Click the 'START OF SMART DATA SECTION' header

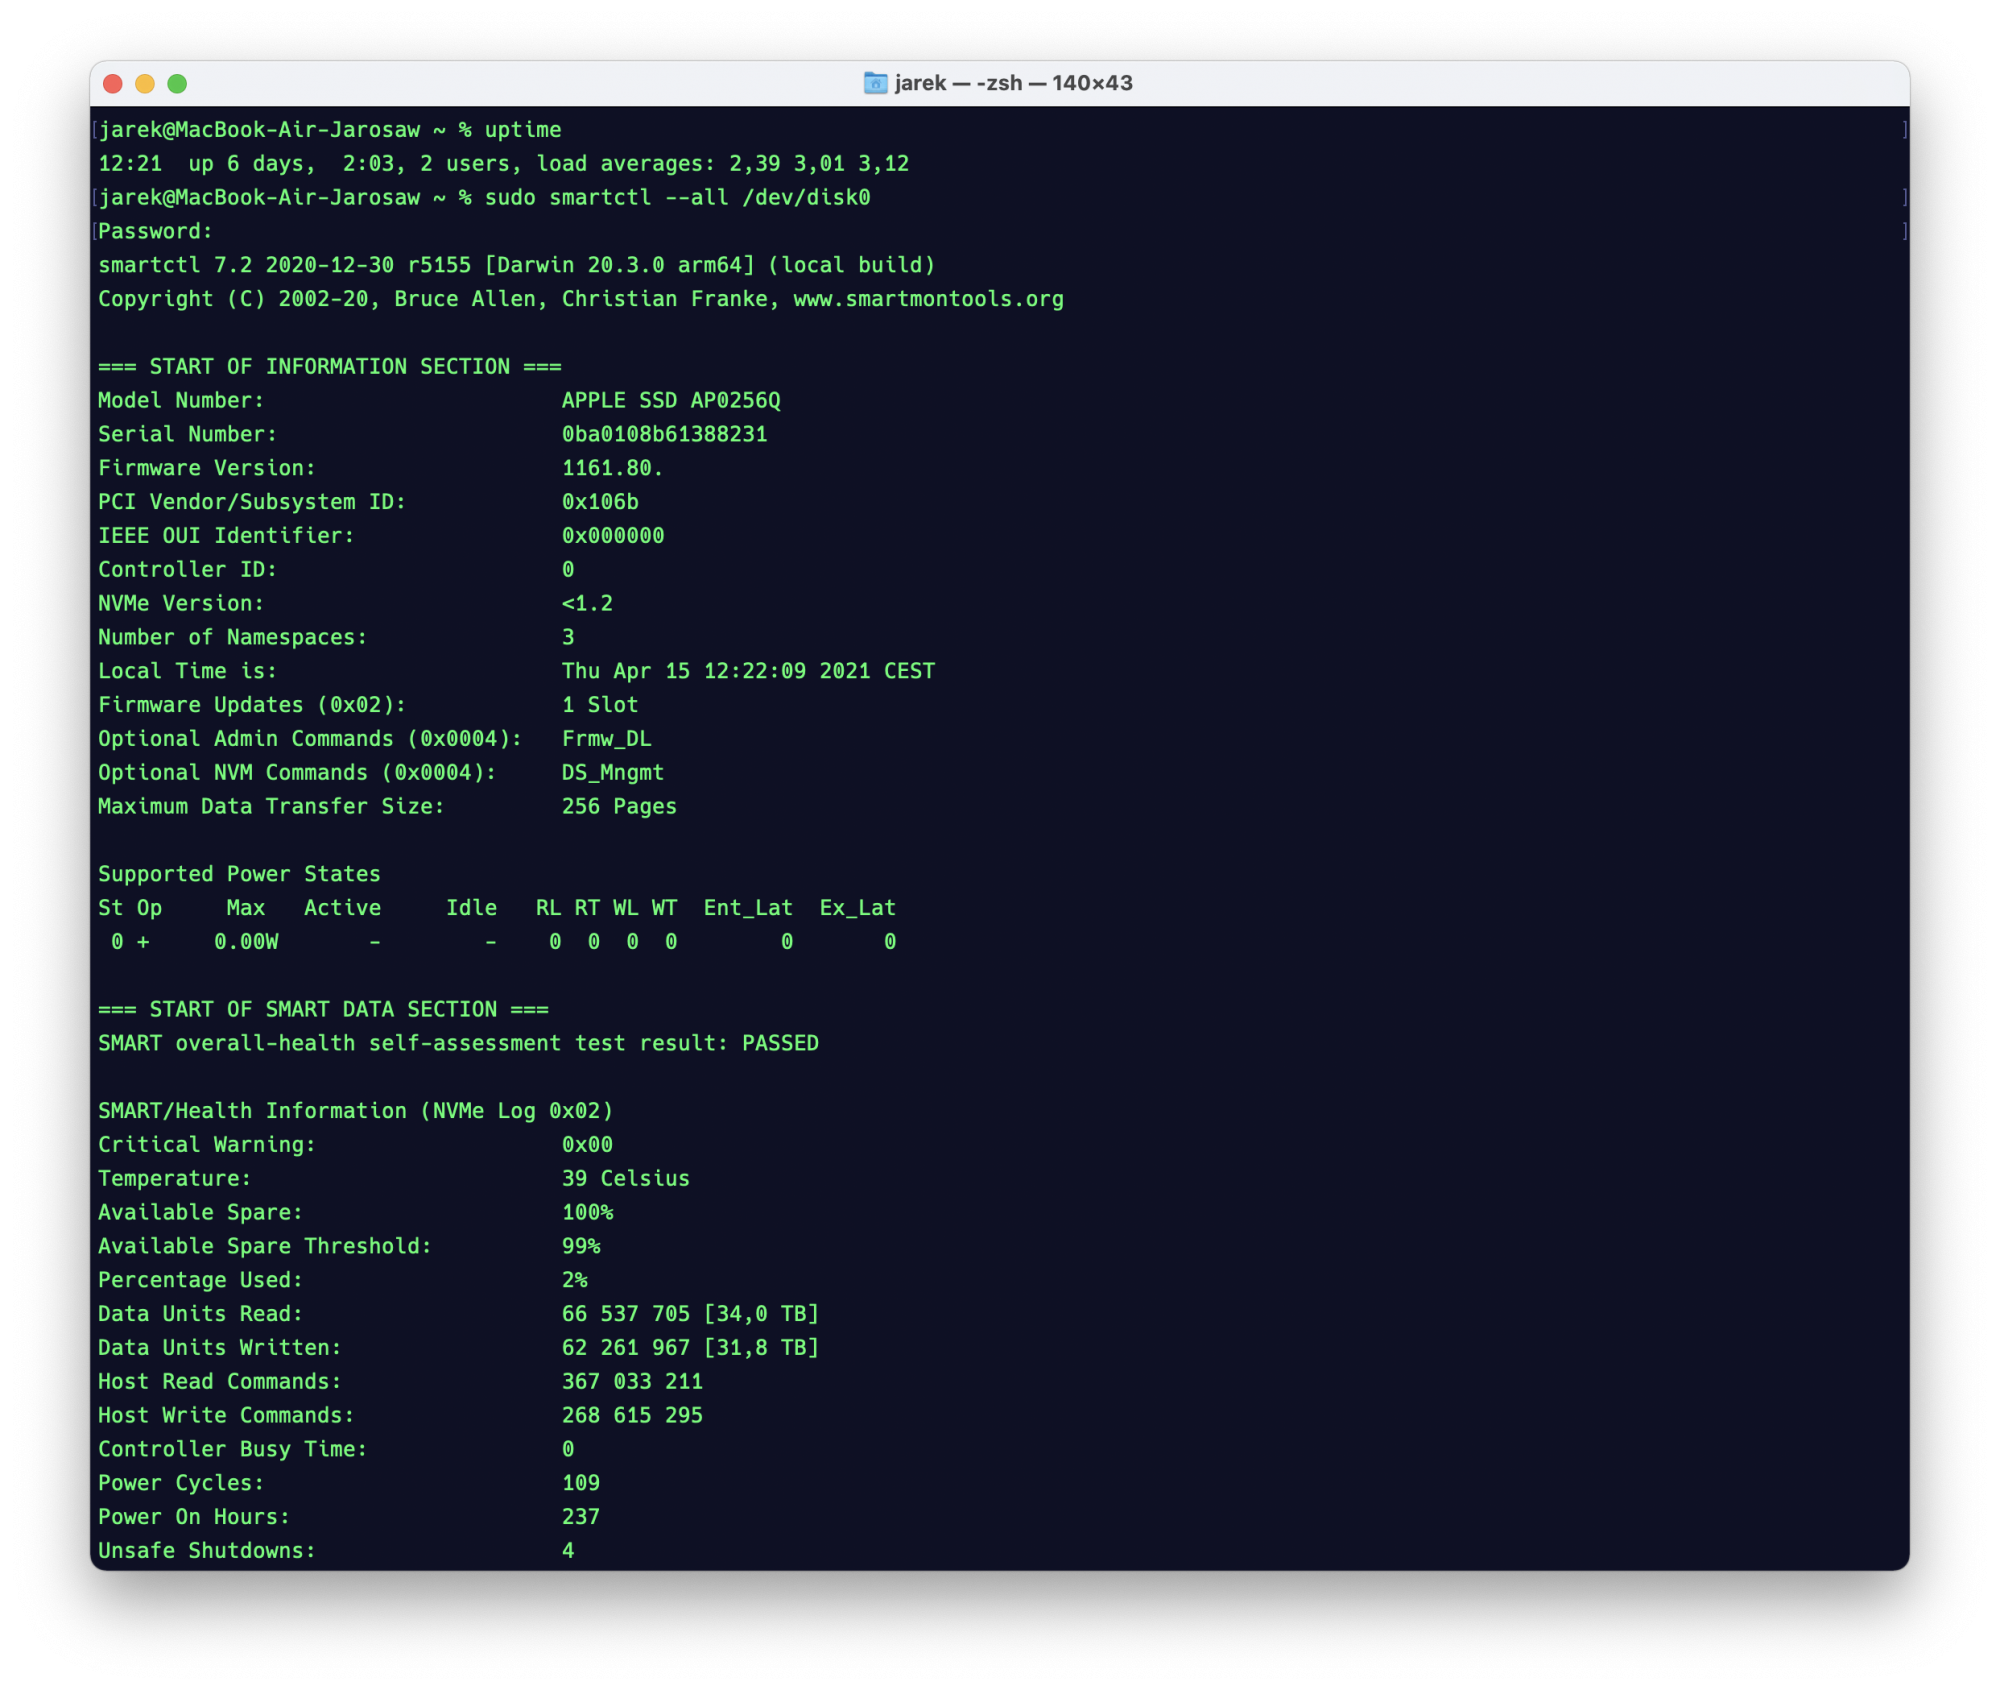click(x=323, y=1009)
